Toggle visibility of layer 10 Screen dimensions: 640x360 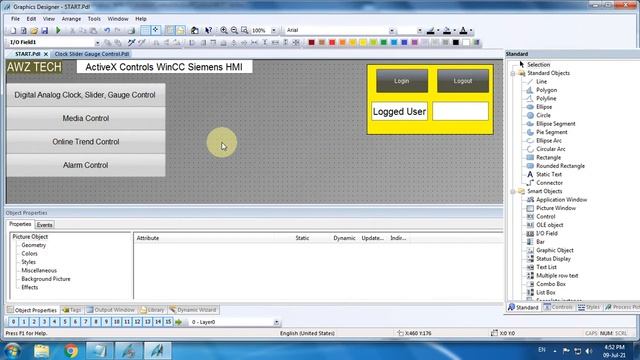point(116,322)
